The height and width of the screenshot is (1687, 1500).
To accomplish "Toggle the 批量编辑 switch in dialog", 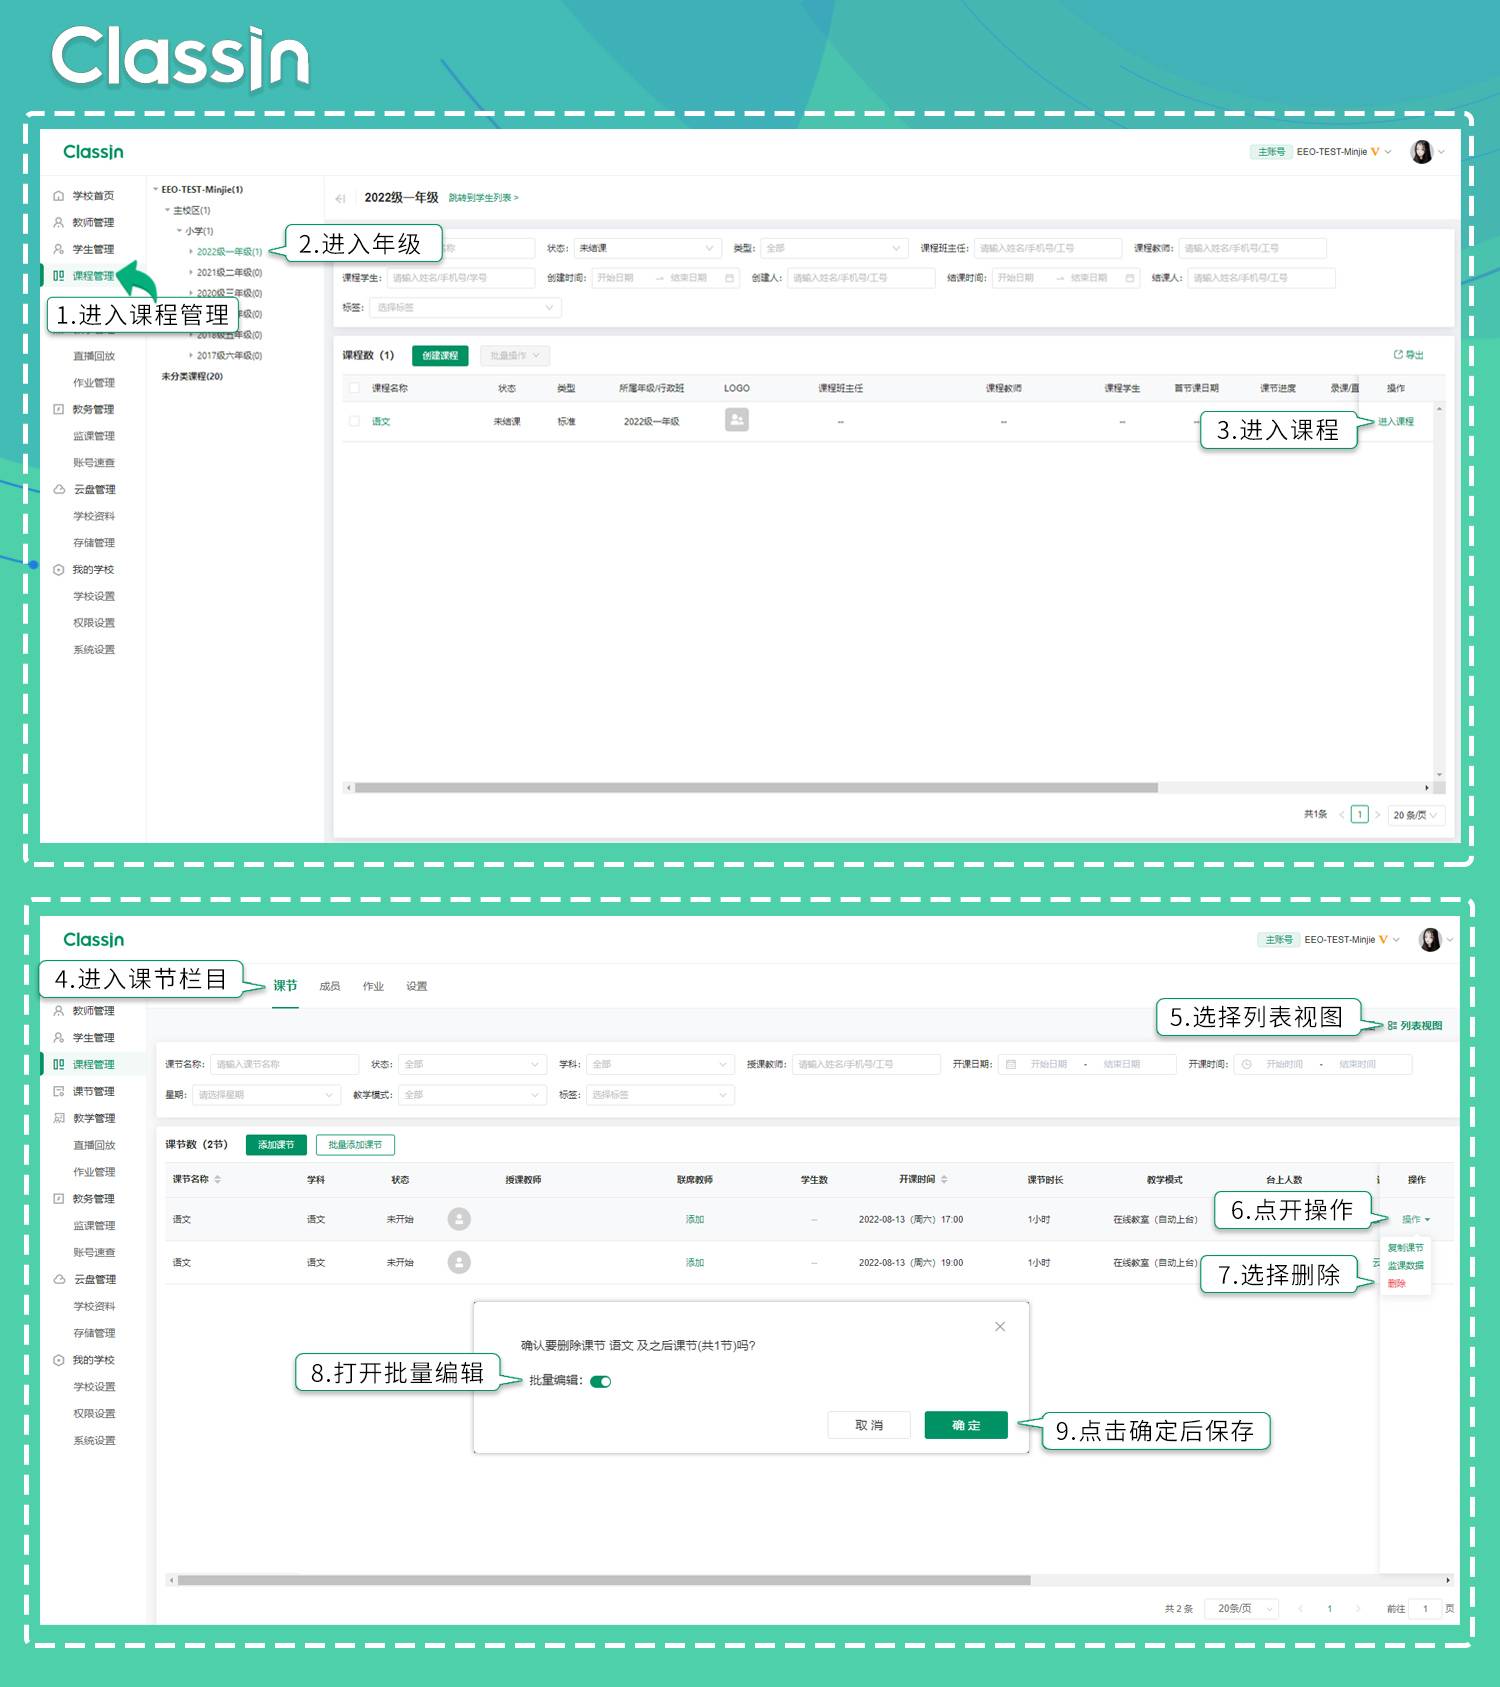I will point(600,1382).
